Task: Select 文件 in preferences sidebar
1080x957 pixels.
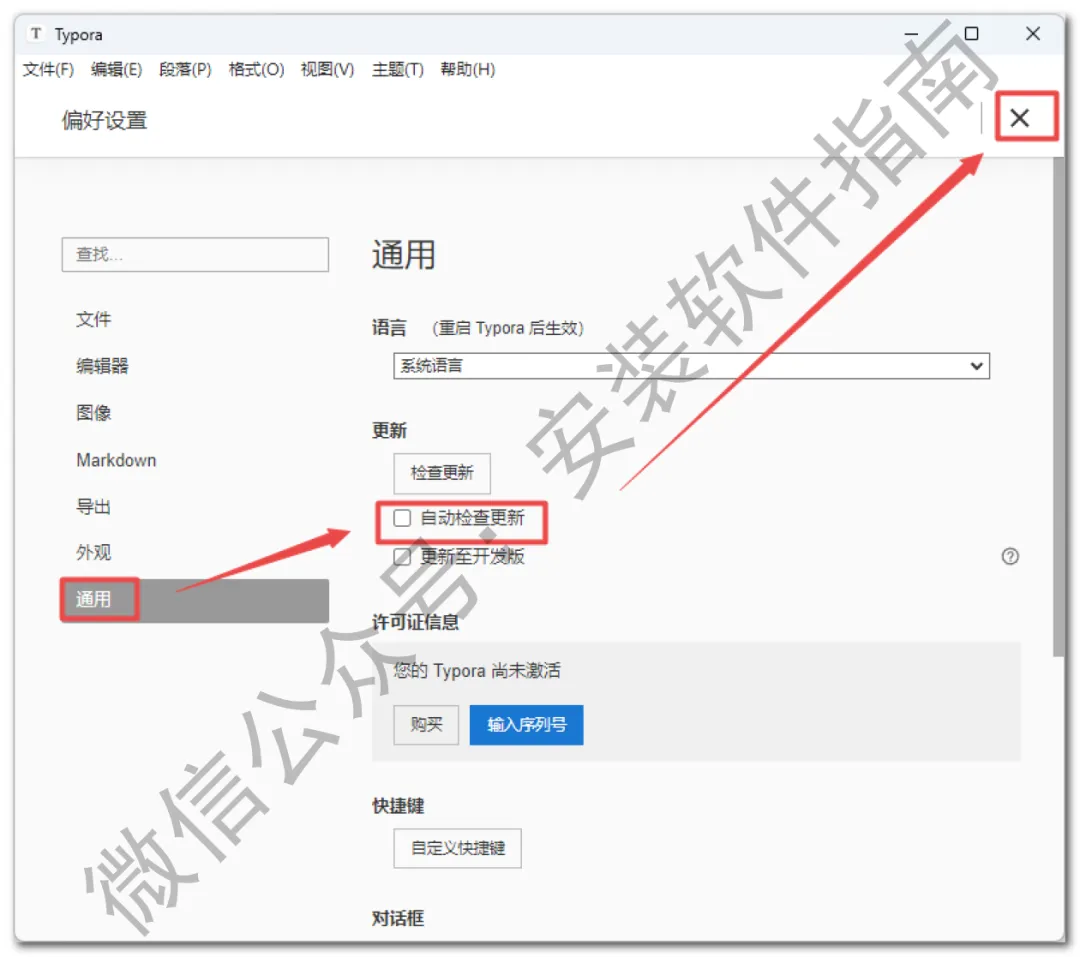Action: click(195, 319)
